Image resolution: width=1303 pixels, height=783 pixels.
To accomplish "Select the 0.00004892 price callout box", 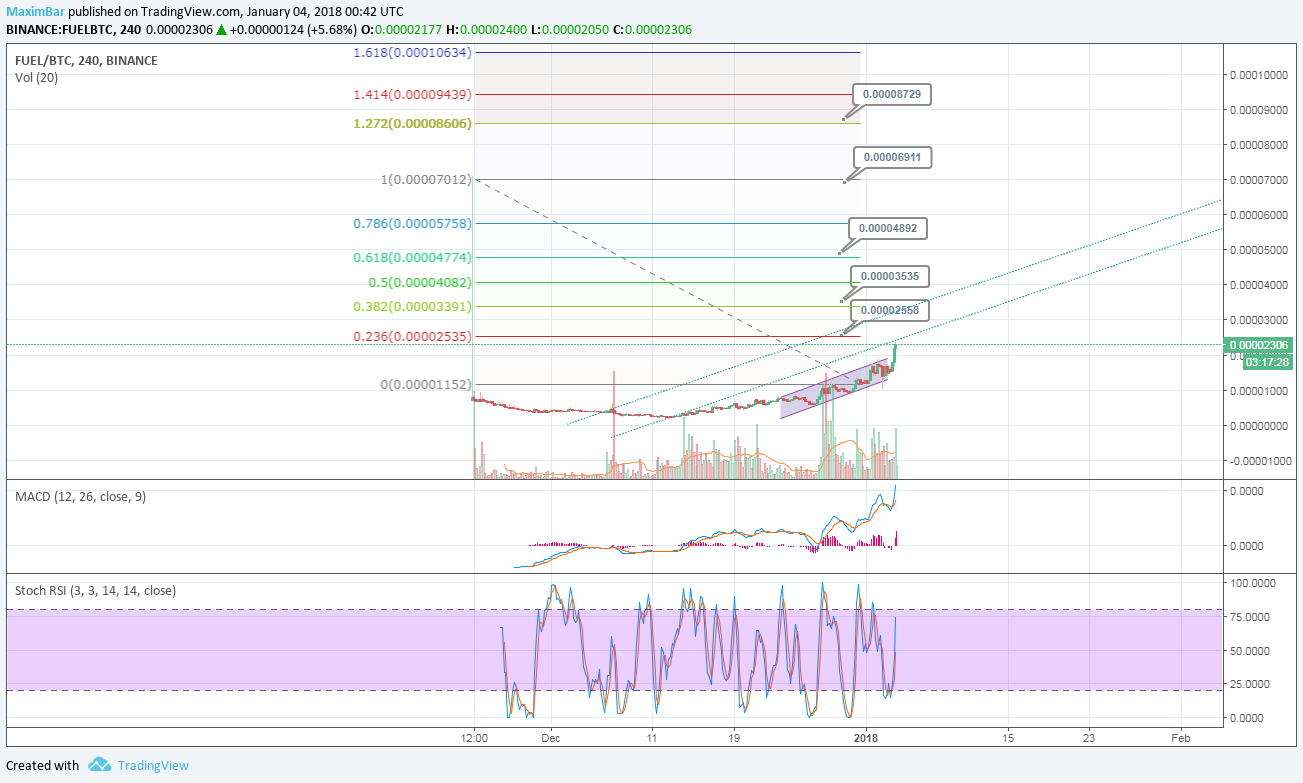I will [888, 228].
